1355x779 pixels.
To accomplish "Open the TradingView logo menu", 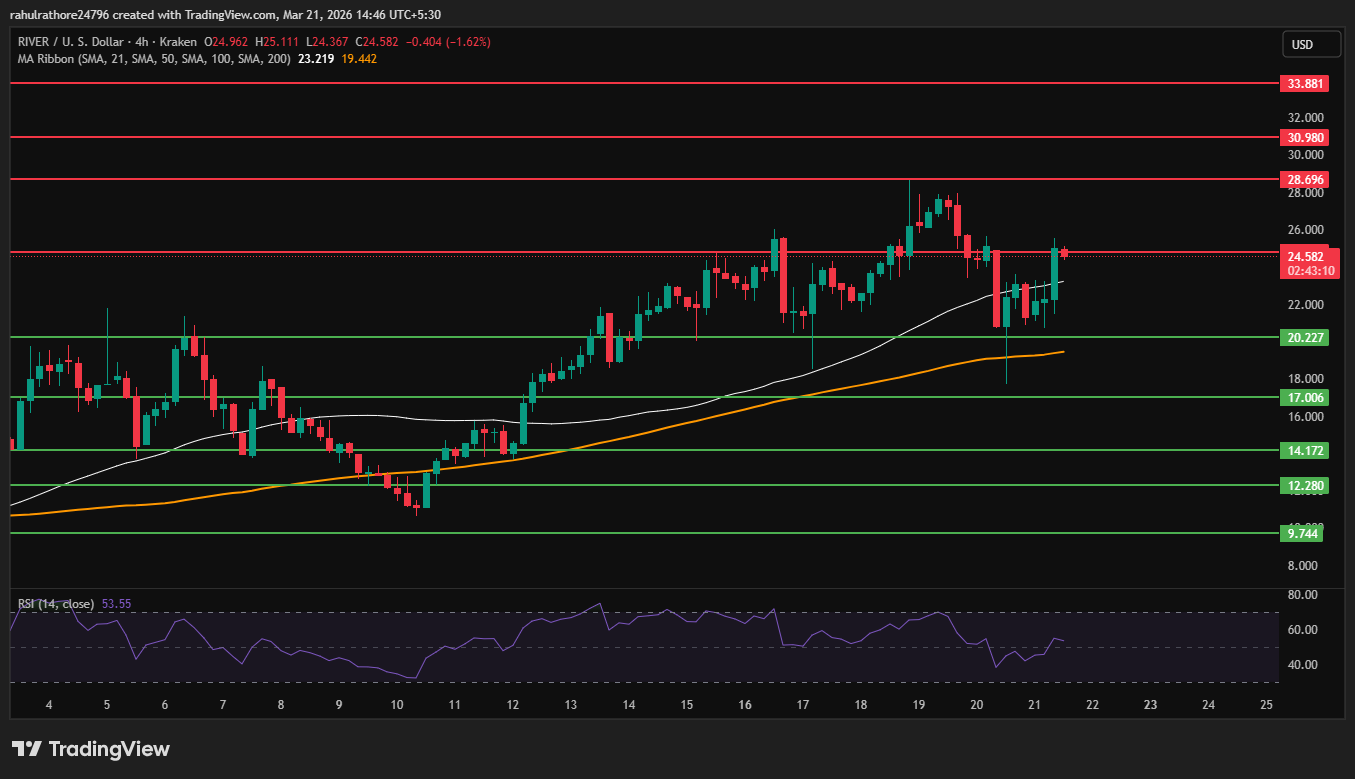I will coord(85,748).
